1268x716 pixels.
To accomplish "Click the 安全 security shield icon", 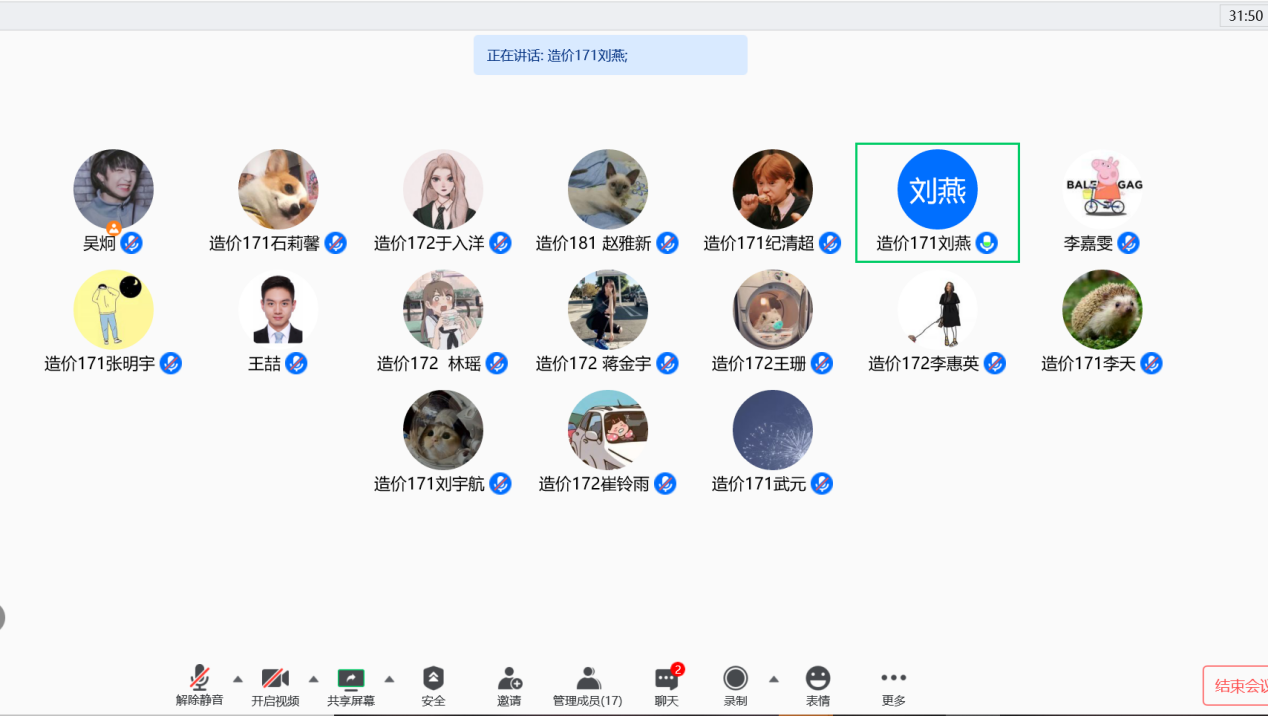I will tap(433, 680).
